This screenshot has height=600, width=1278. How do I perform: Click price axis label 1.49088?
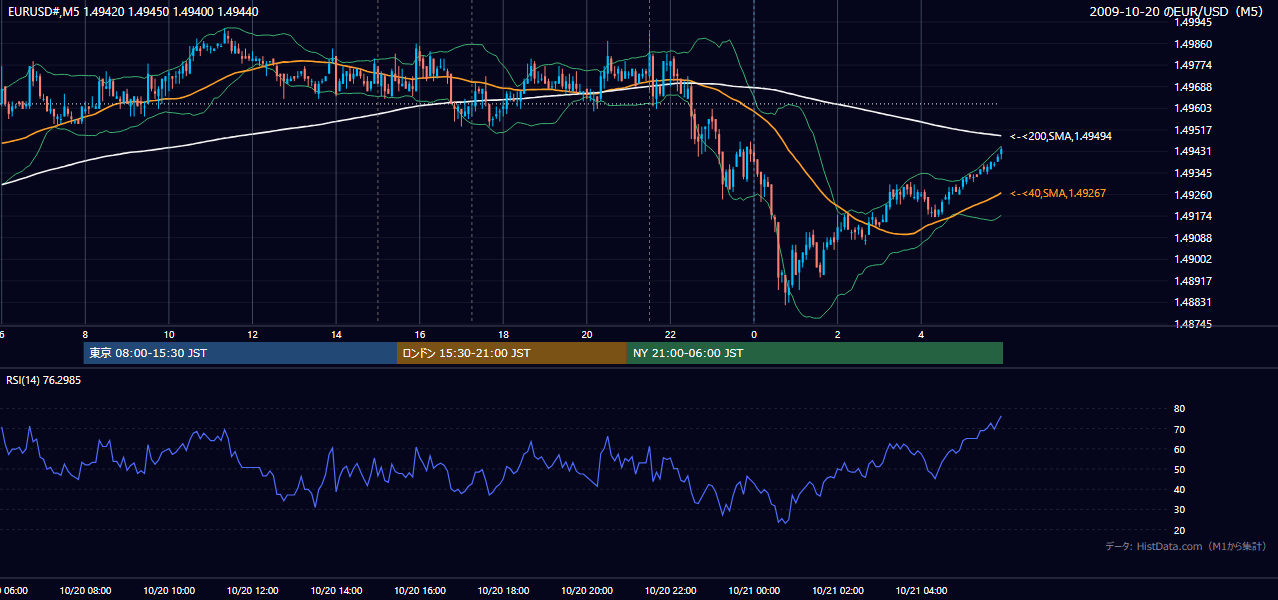pos(1194,238)
